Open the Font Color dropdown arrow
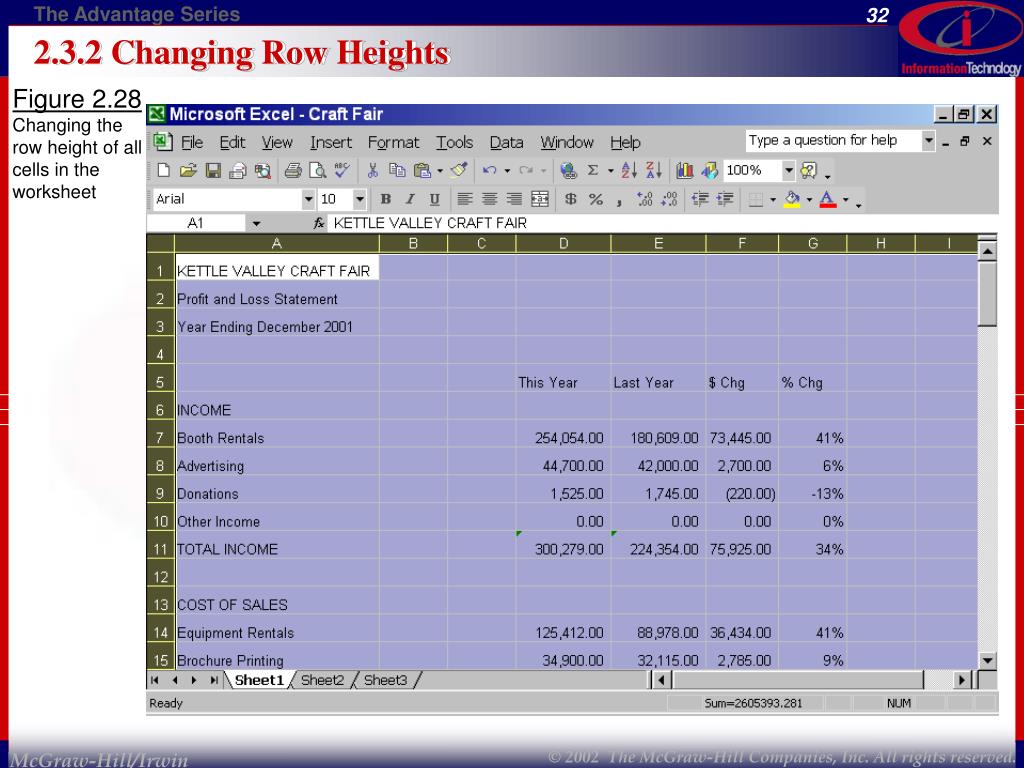Image resolution: width=1024 pixels, height=768 pixels. pyautogui.click(x=846, y=199)
